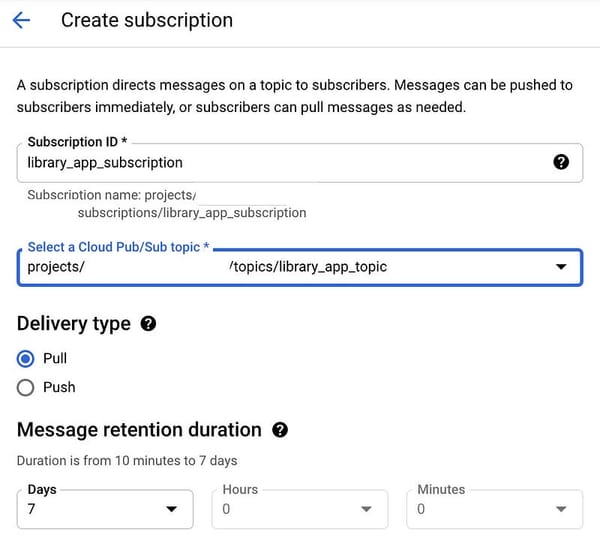
Task: Select the Pull delivery radio button
Action: [26, 358]
